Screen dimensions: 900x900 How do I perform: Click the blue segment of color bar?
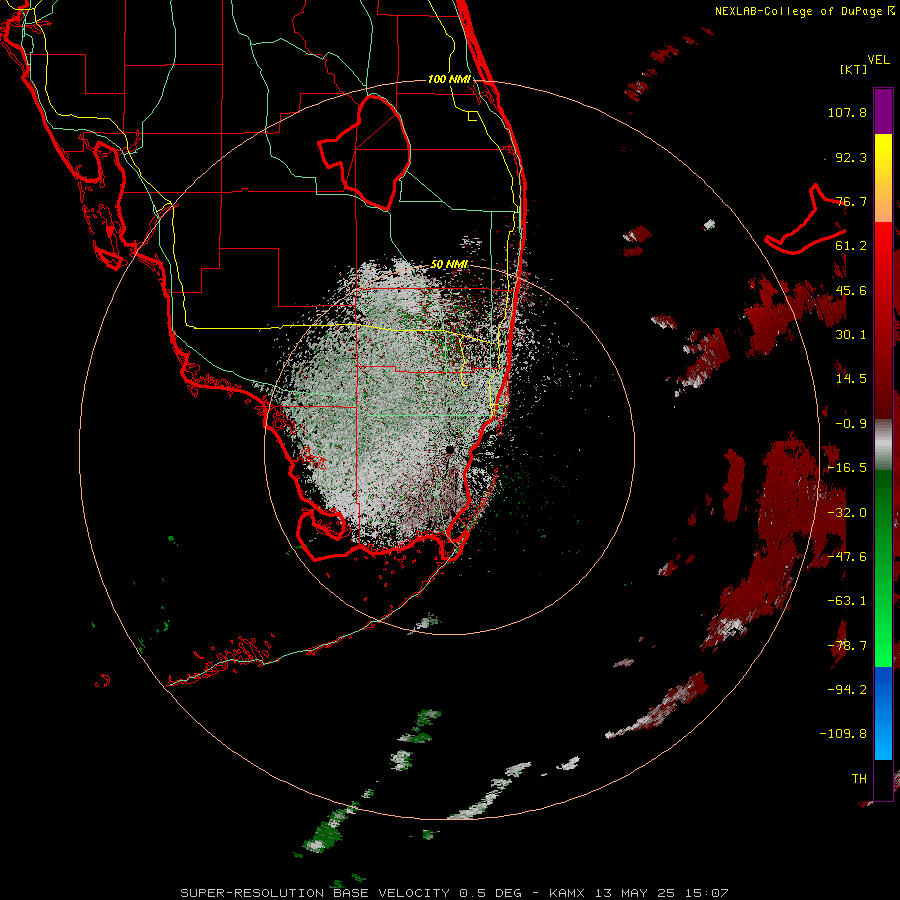click(883, 713)
